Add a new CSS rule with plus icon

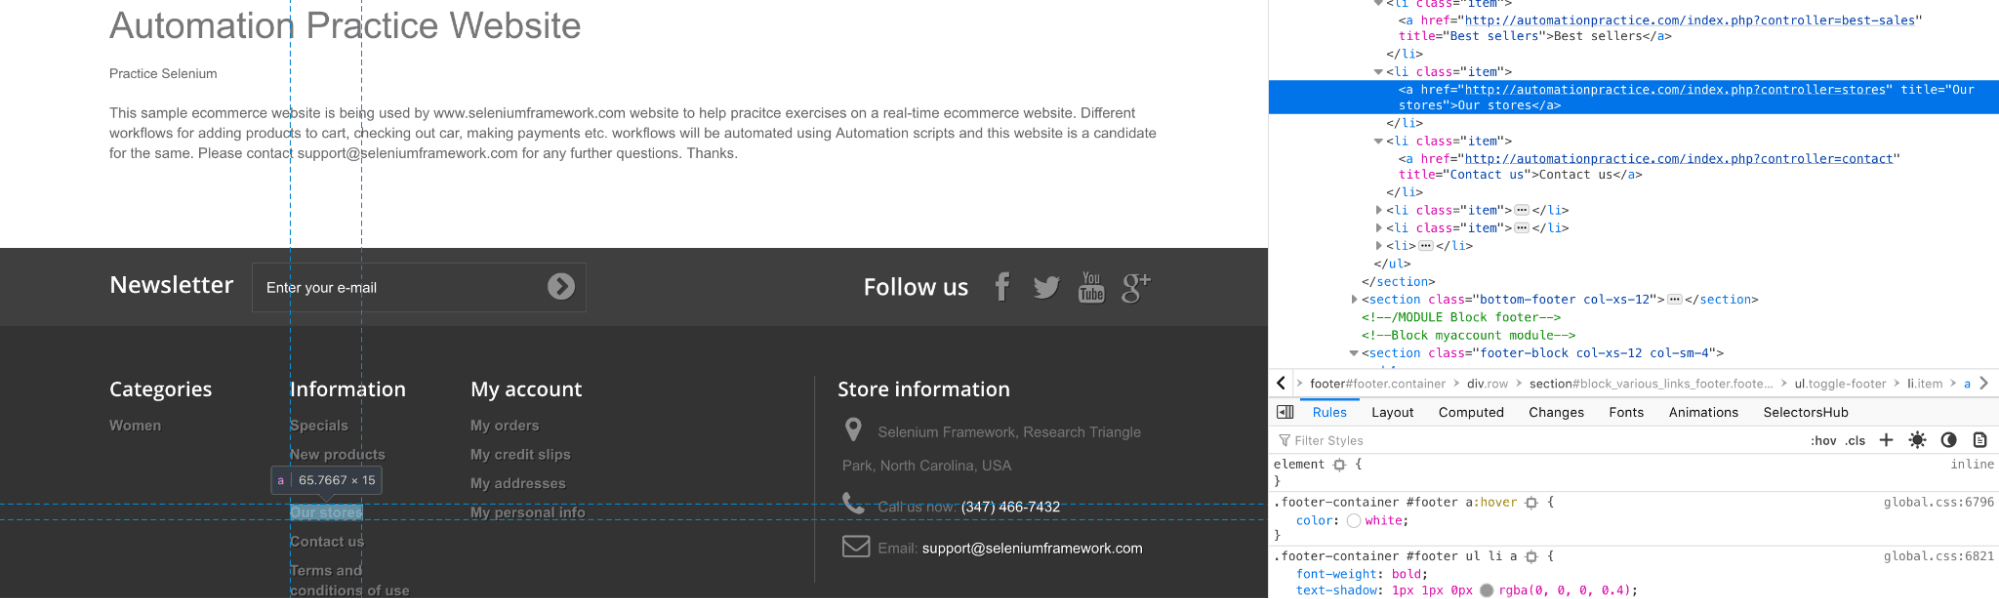(x=1886, y=440)
